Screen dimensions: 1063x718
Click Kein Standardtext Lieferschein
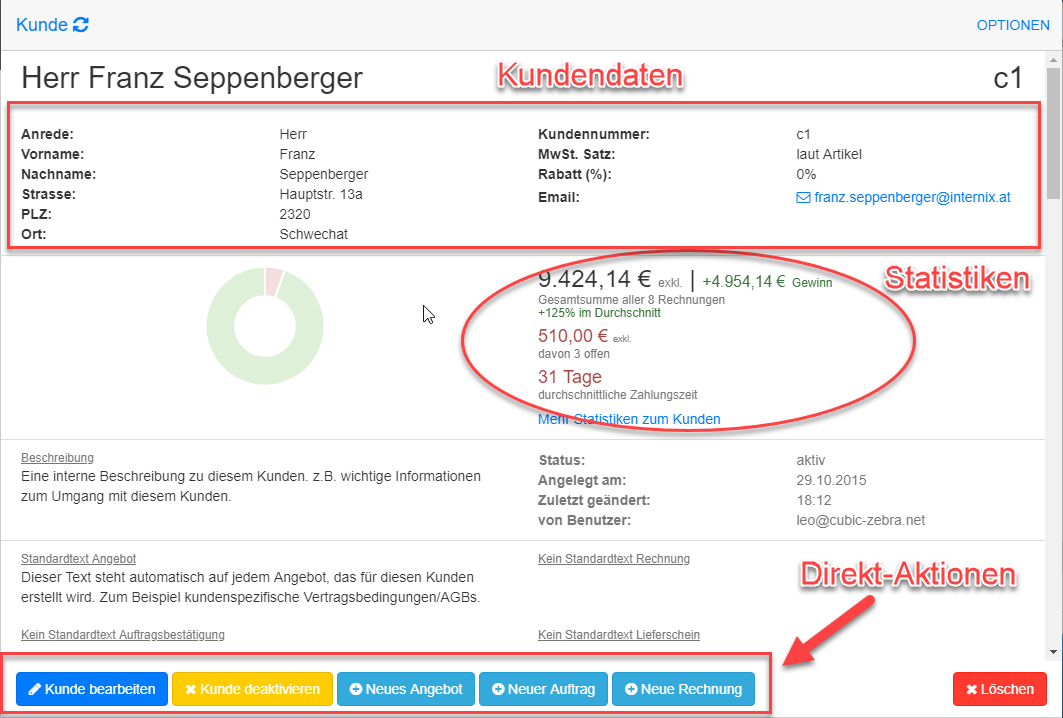pyautogui.click(x=618, y=635)
